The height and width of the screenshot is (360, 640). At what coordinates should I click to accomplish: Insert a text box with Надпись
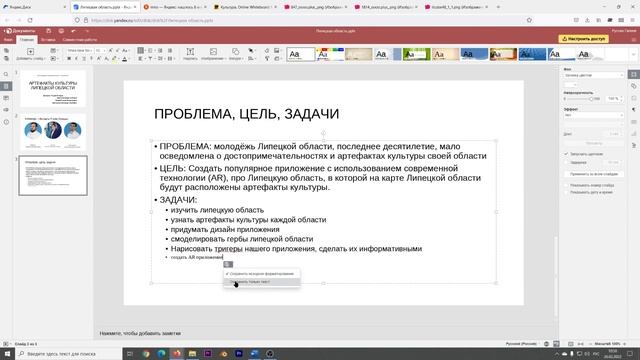190,54
